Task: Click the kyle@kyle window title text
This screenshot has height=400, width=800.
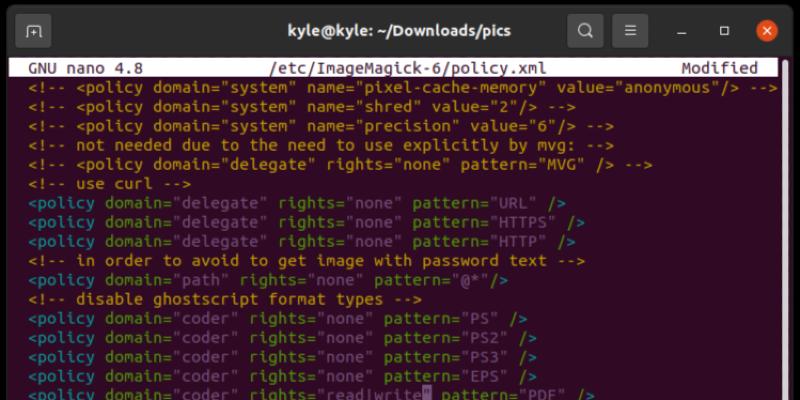Action: click(x=398, y=31)
